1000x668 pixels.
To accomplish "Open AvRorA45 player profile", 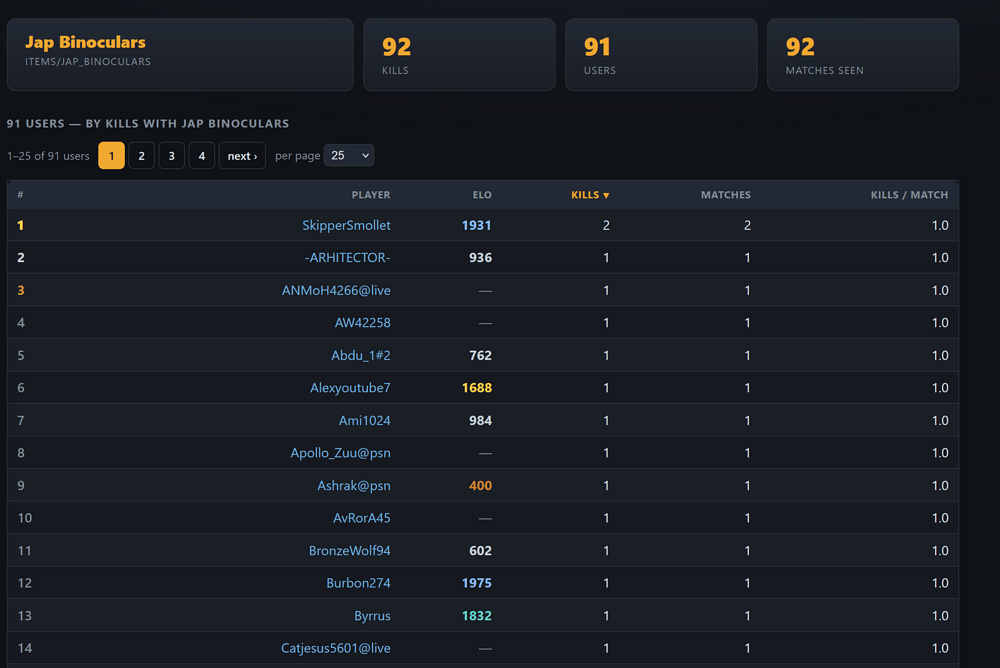I will click(x=362, y=518).
